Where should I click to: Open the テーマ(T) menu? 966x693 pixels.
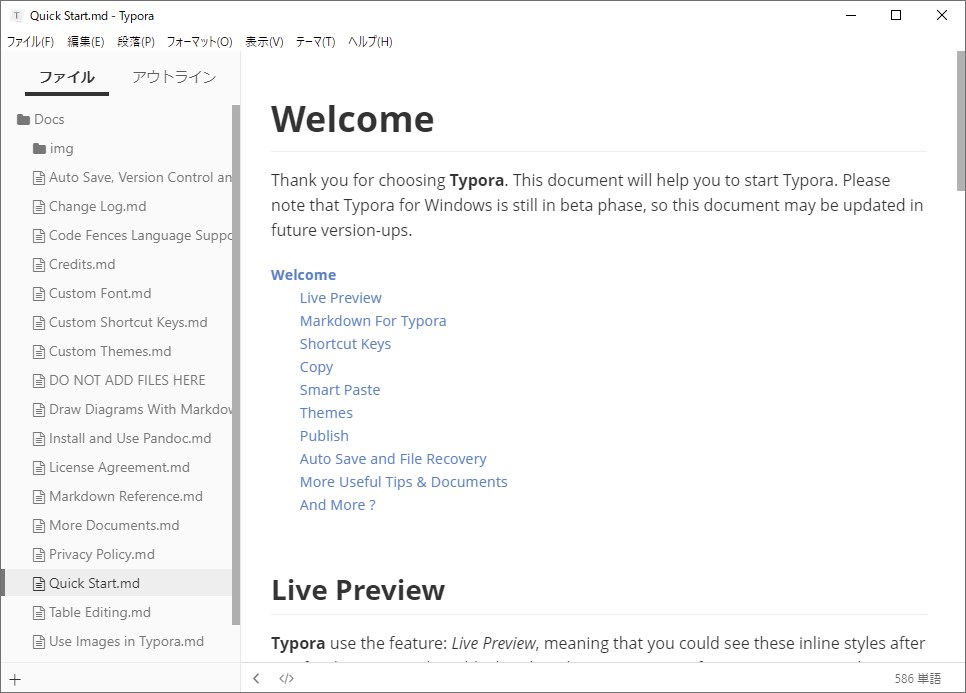(315, 42)
